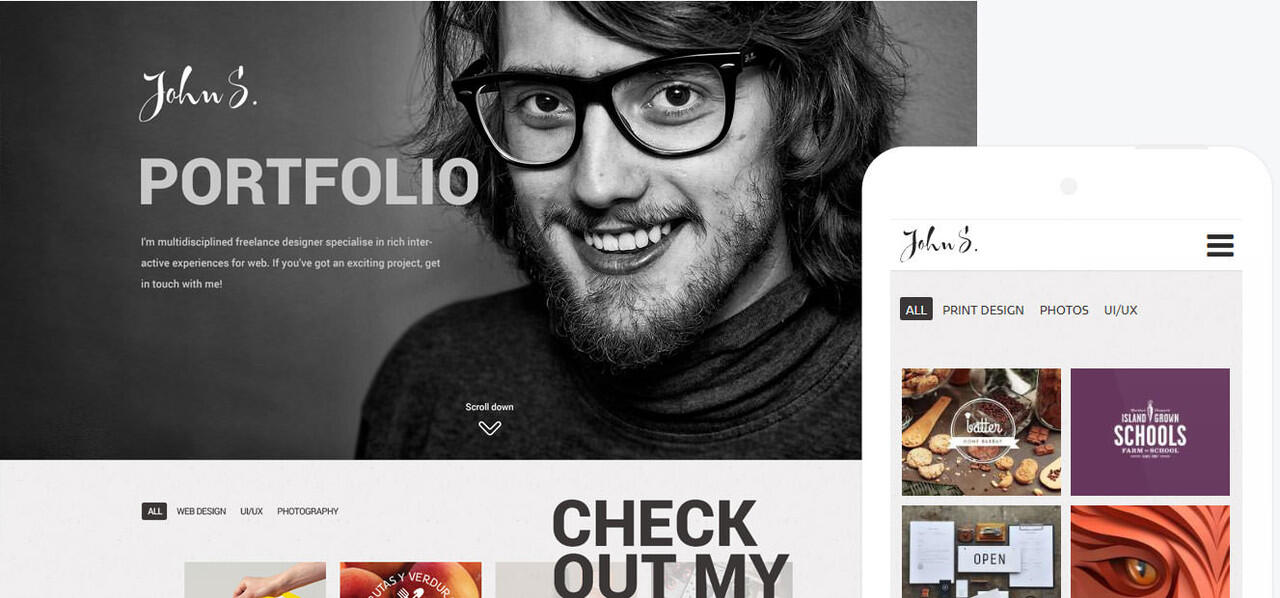
Task: Open the Batter cookies project thumbnail
Action: coord(981,432)
